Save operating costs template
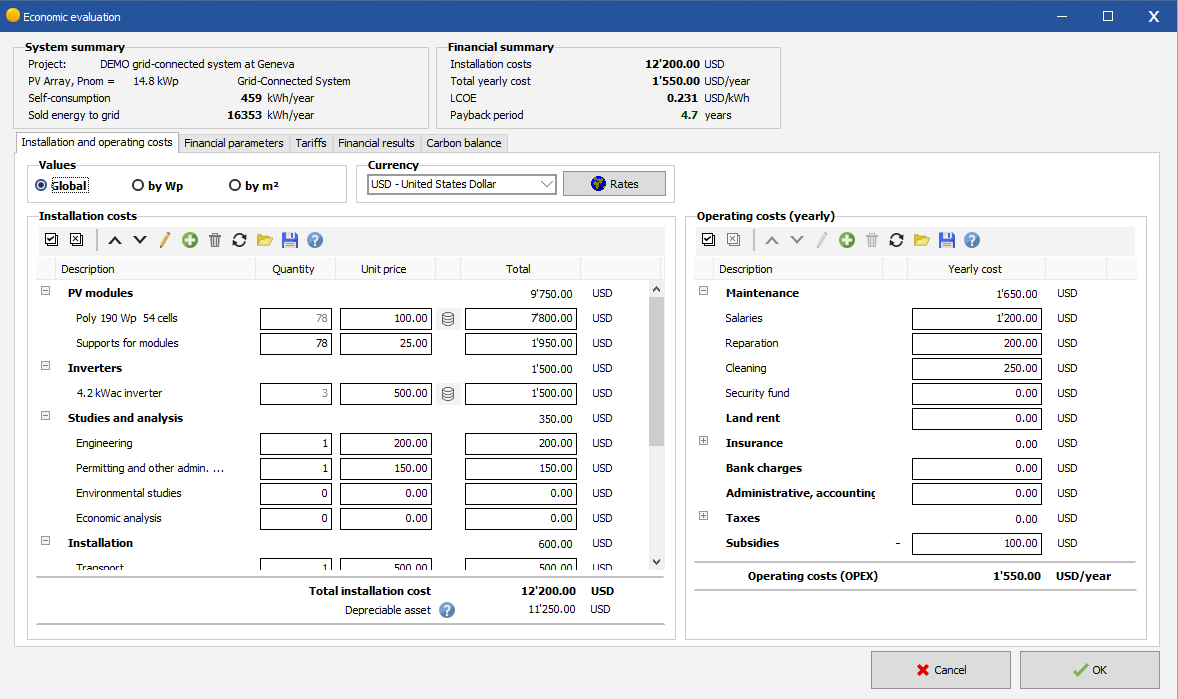 pyautogui.click(x=947, y=241)
